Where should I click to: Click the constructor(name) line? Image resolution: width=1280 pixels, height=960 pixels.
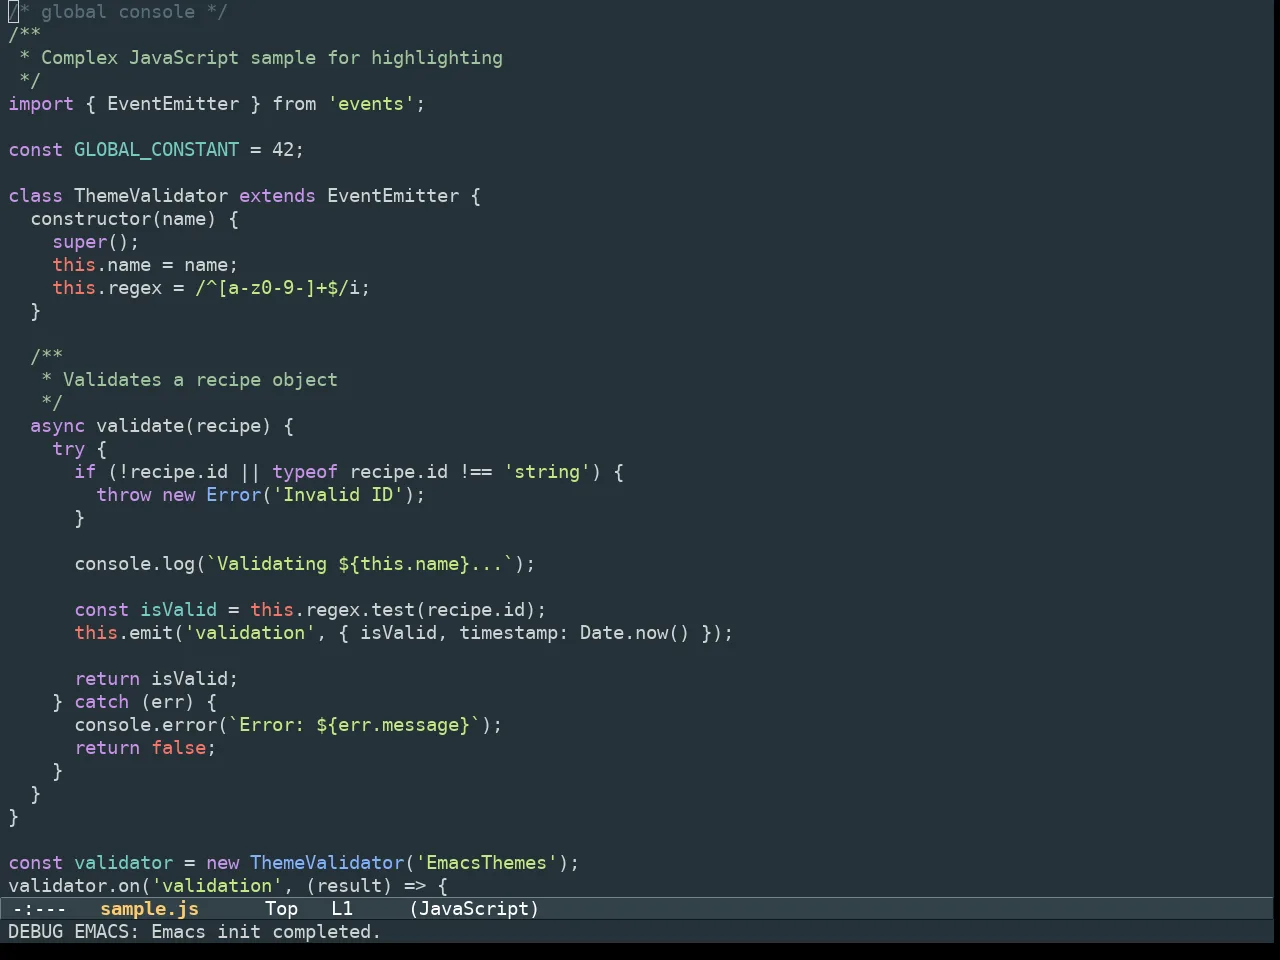coord(134,219)
